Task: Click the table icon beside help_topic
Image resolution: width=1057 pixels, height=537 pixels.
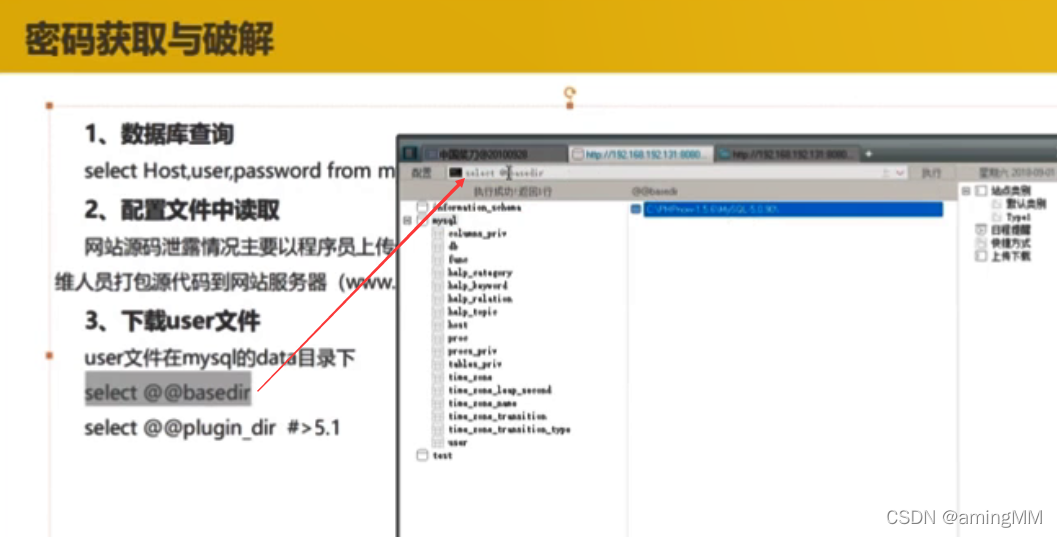Action: (x=438, y=312)
